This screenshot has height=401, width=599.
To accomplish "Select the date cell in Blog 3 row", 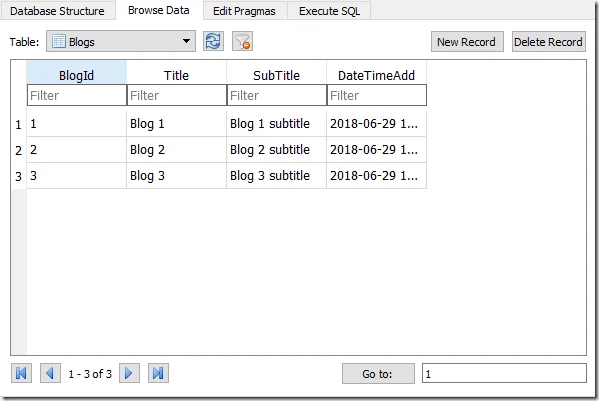I will point(377,176).
